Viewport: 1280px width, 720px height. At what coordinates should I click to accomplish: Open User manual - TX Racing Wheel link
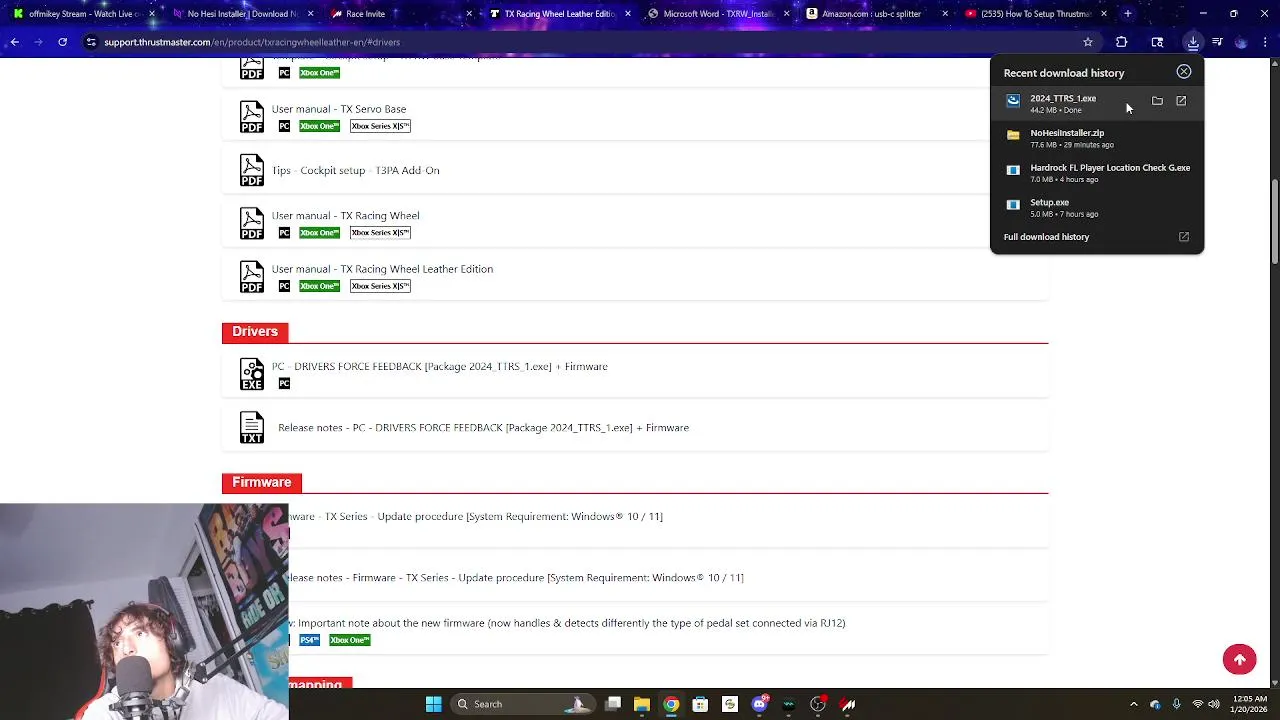(346, 215)
